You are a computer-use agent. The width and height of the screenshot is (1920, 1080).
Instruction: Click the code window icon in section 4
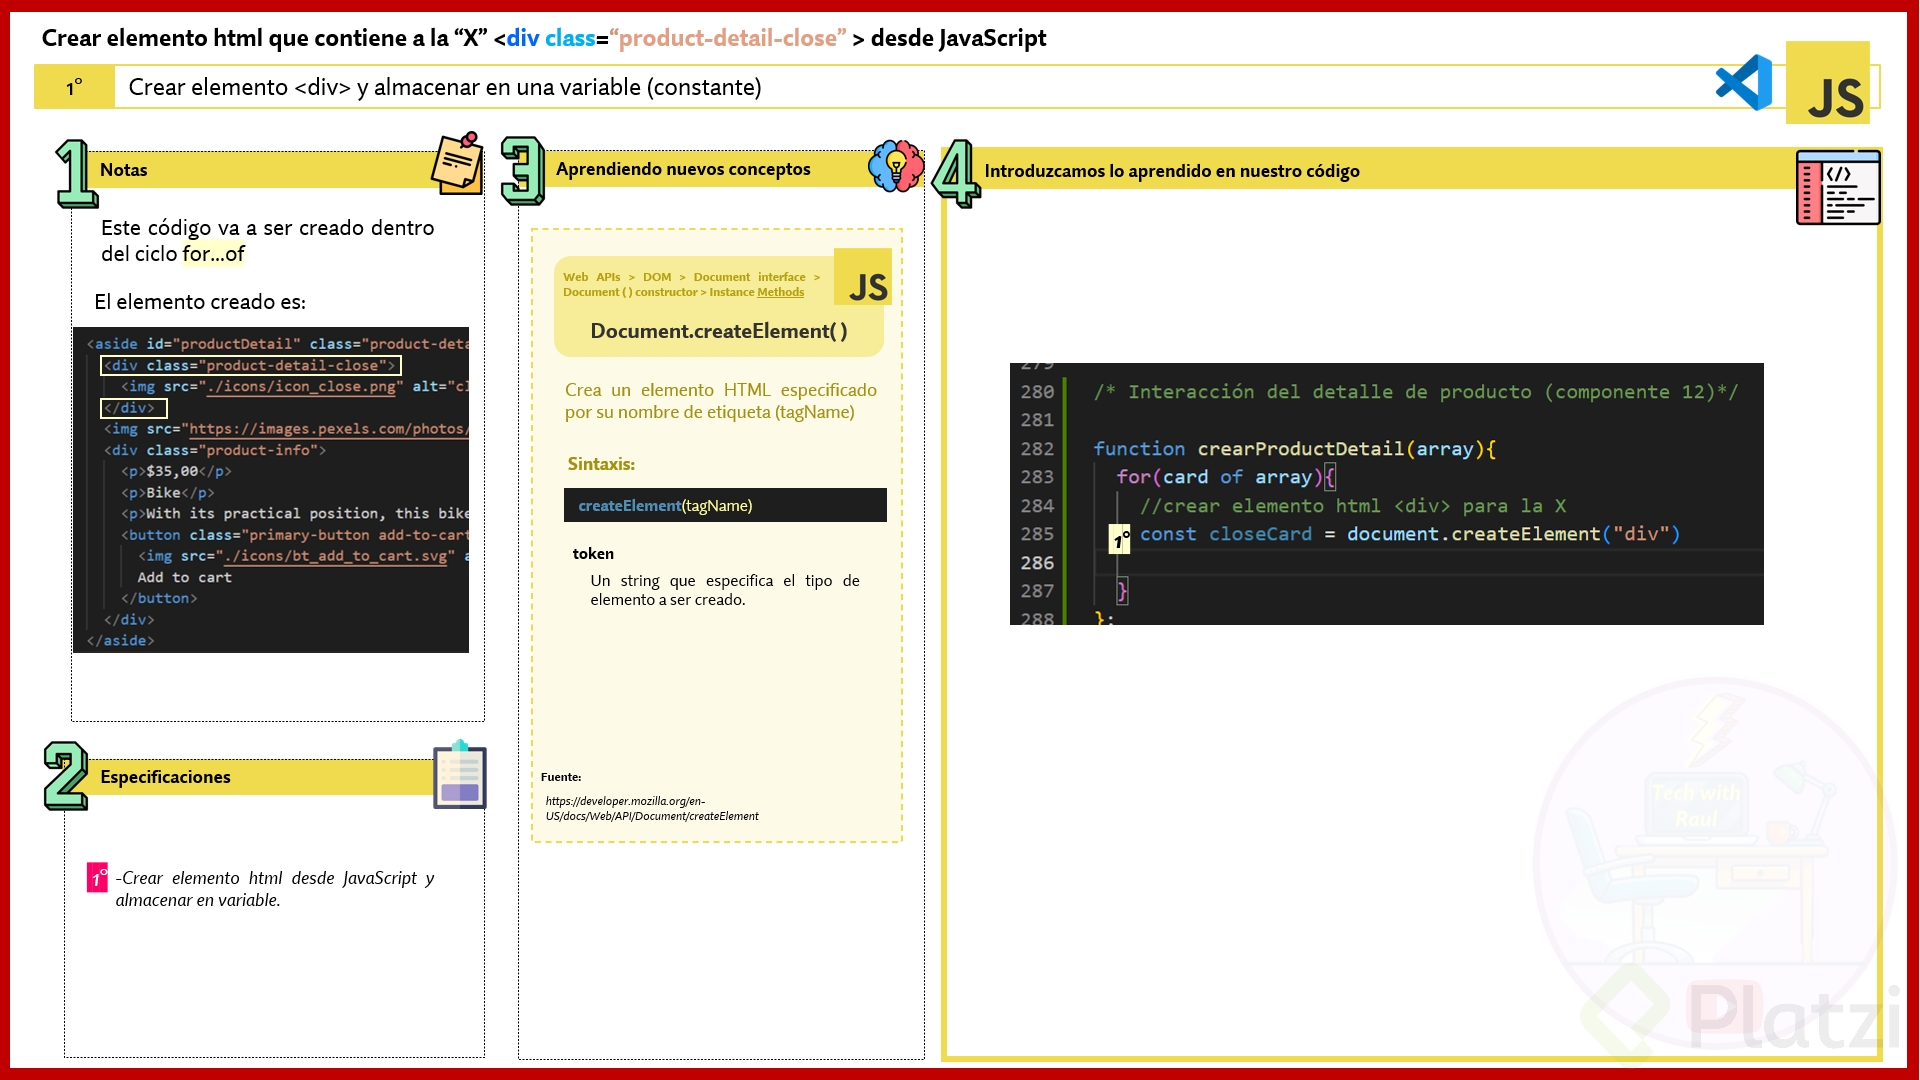[x=1838, y=187]
